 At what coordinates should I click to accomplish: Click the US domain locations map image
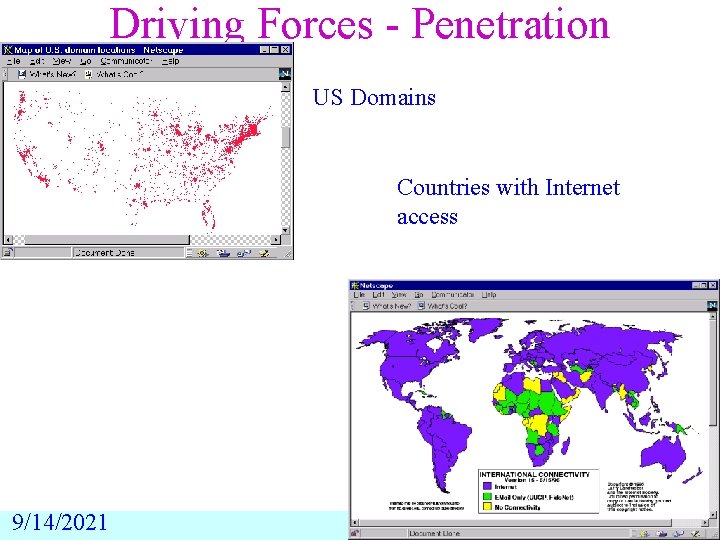(142, 158)
